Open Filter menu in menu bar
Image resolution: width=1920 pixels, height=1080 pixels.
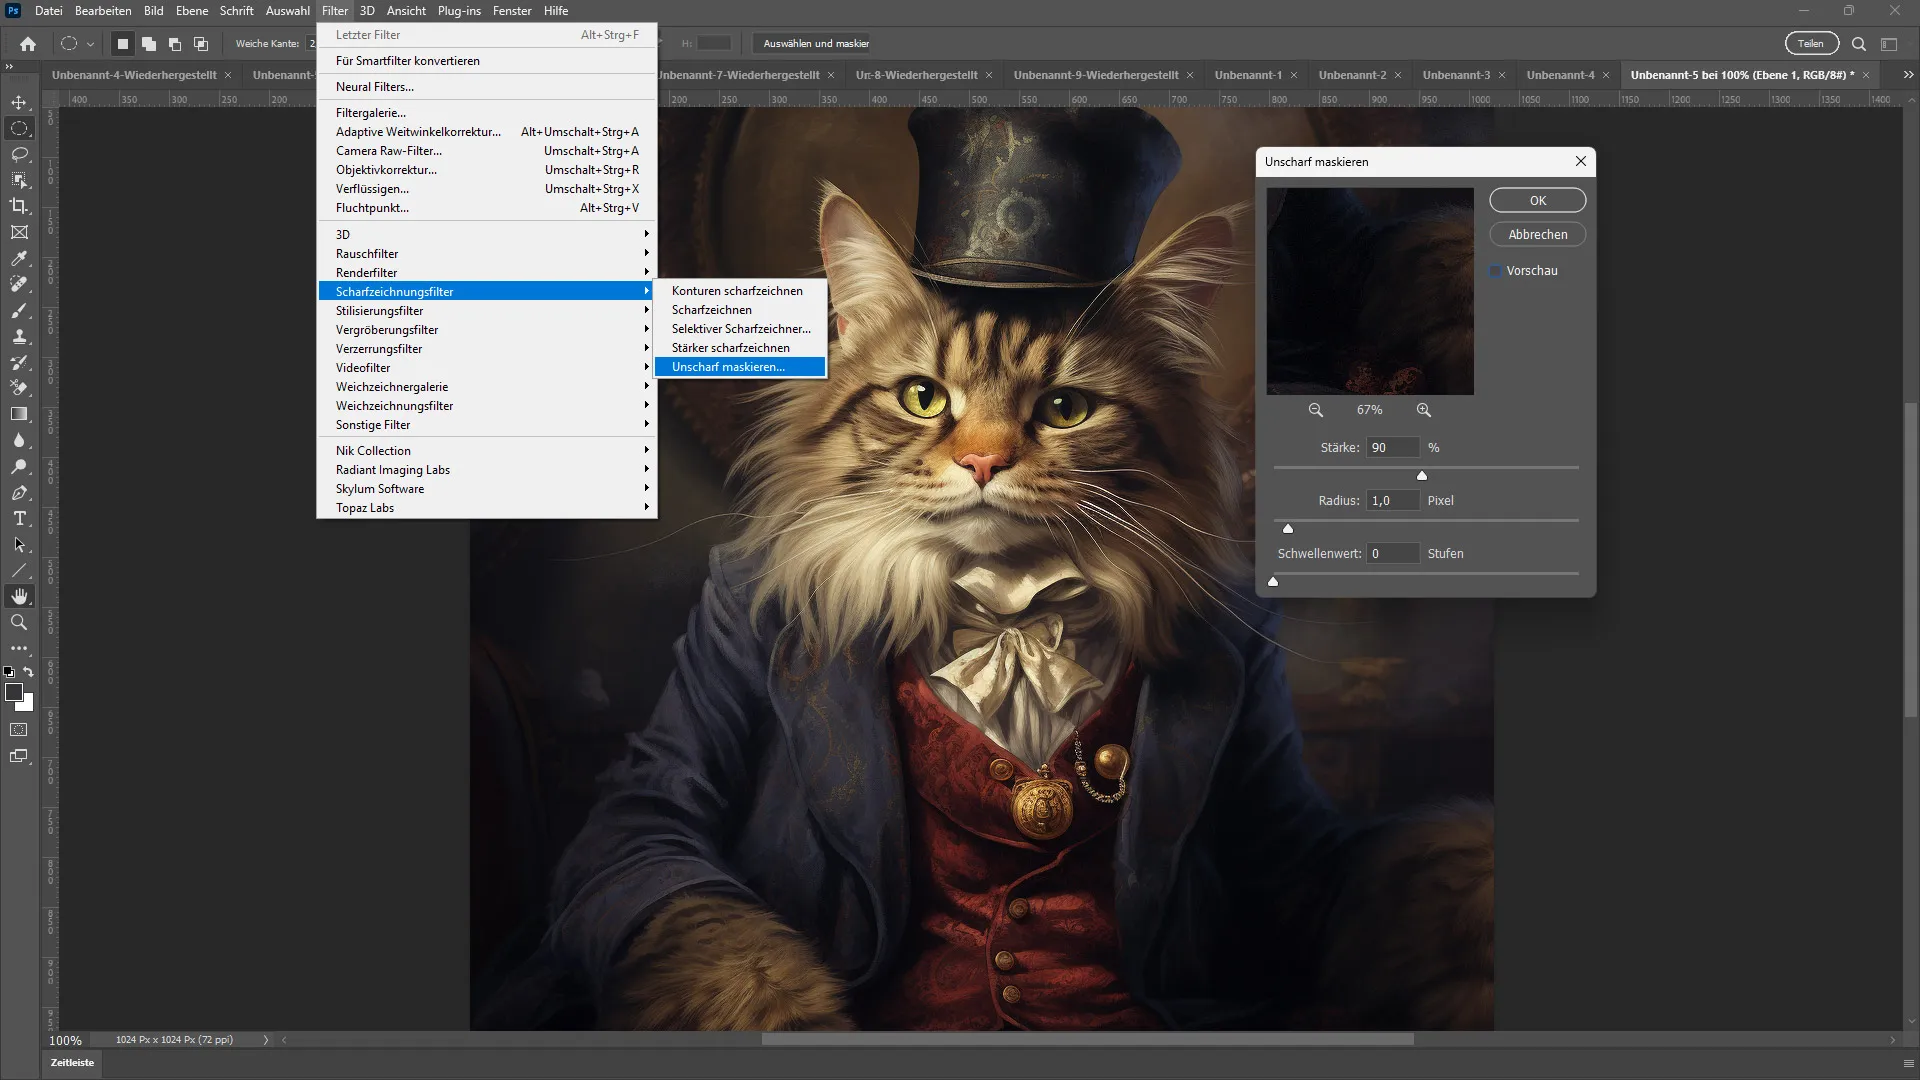click(334, 11)
